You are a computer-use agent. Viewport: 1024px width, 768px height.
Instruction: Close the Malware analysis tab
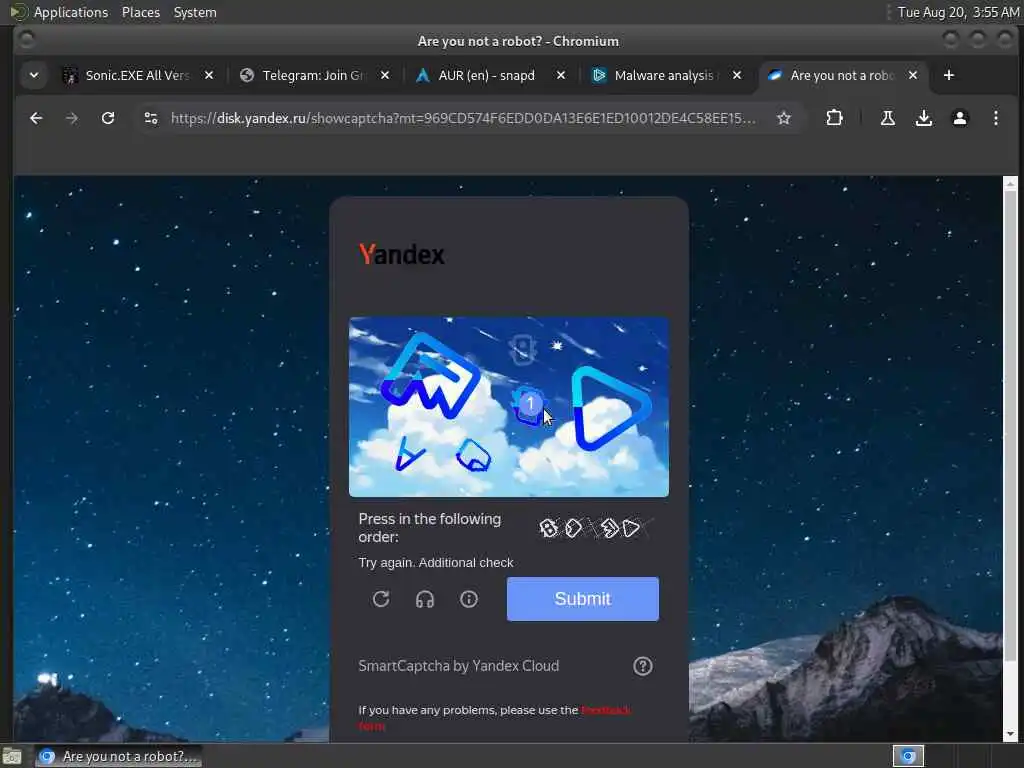coord(737,75)
